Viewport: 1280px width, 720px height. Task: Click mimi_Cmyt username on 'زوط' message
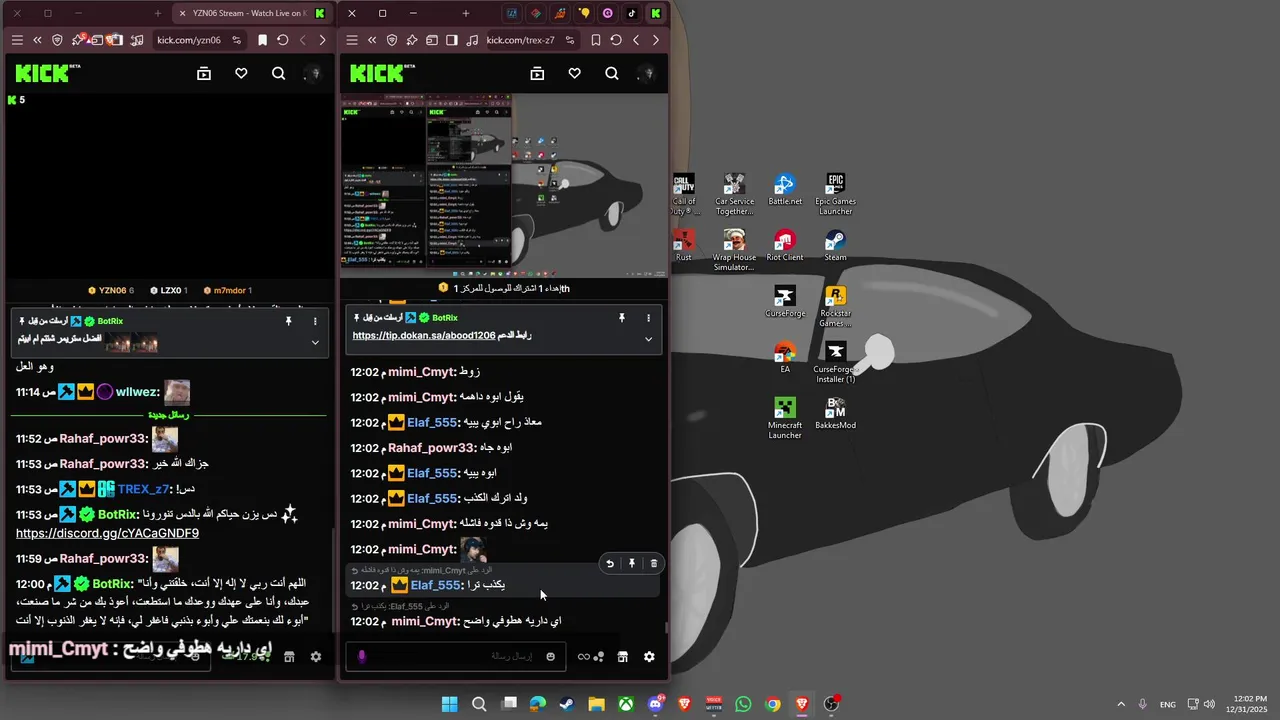pos(422,372)
